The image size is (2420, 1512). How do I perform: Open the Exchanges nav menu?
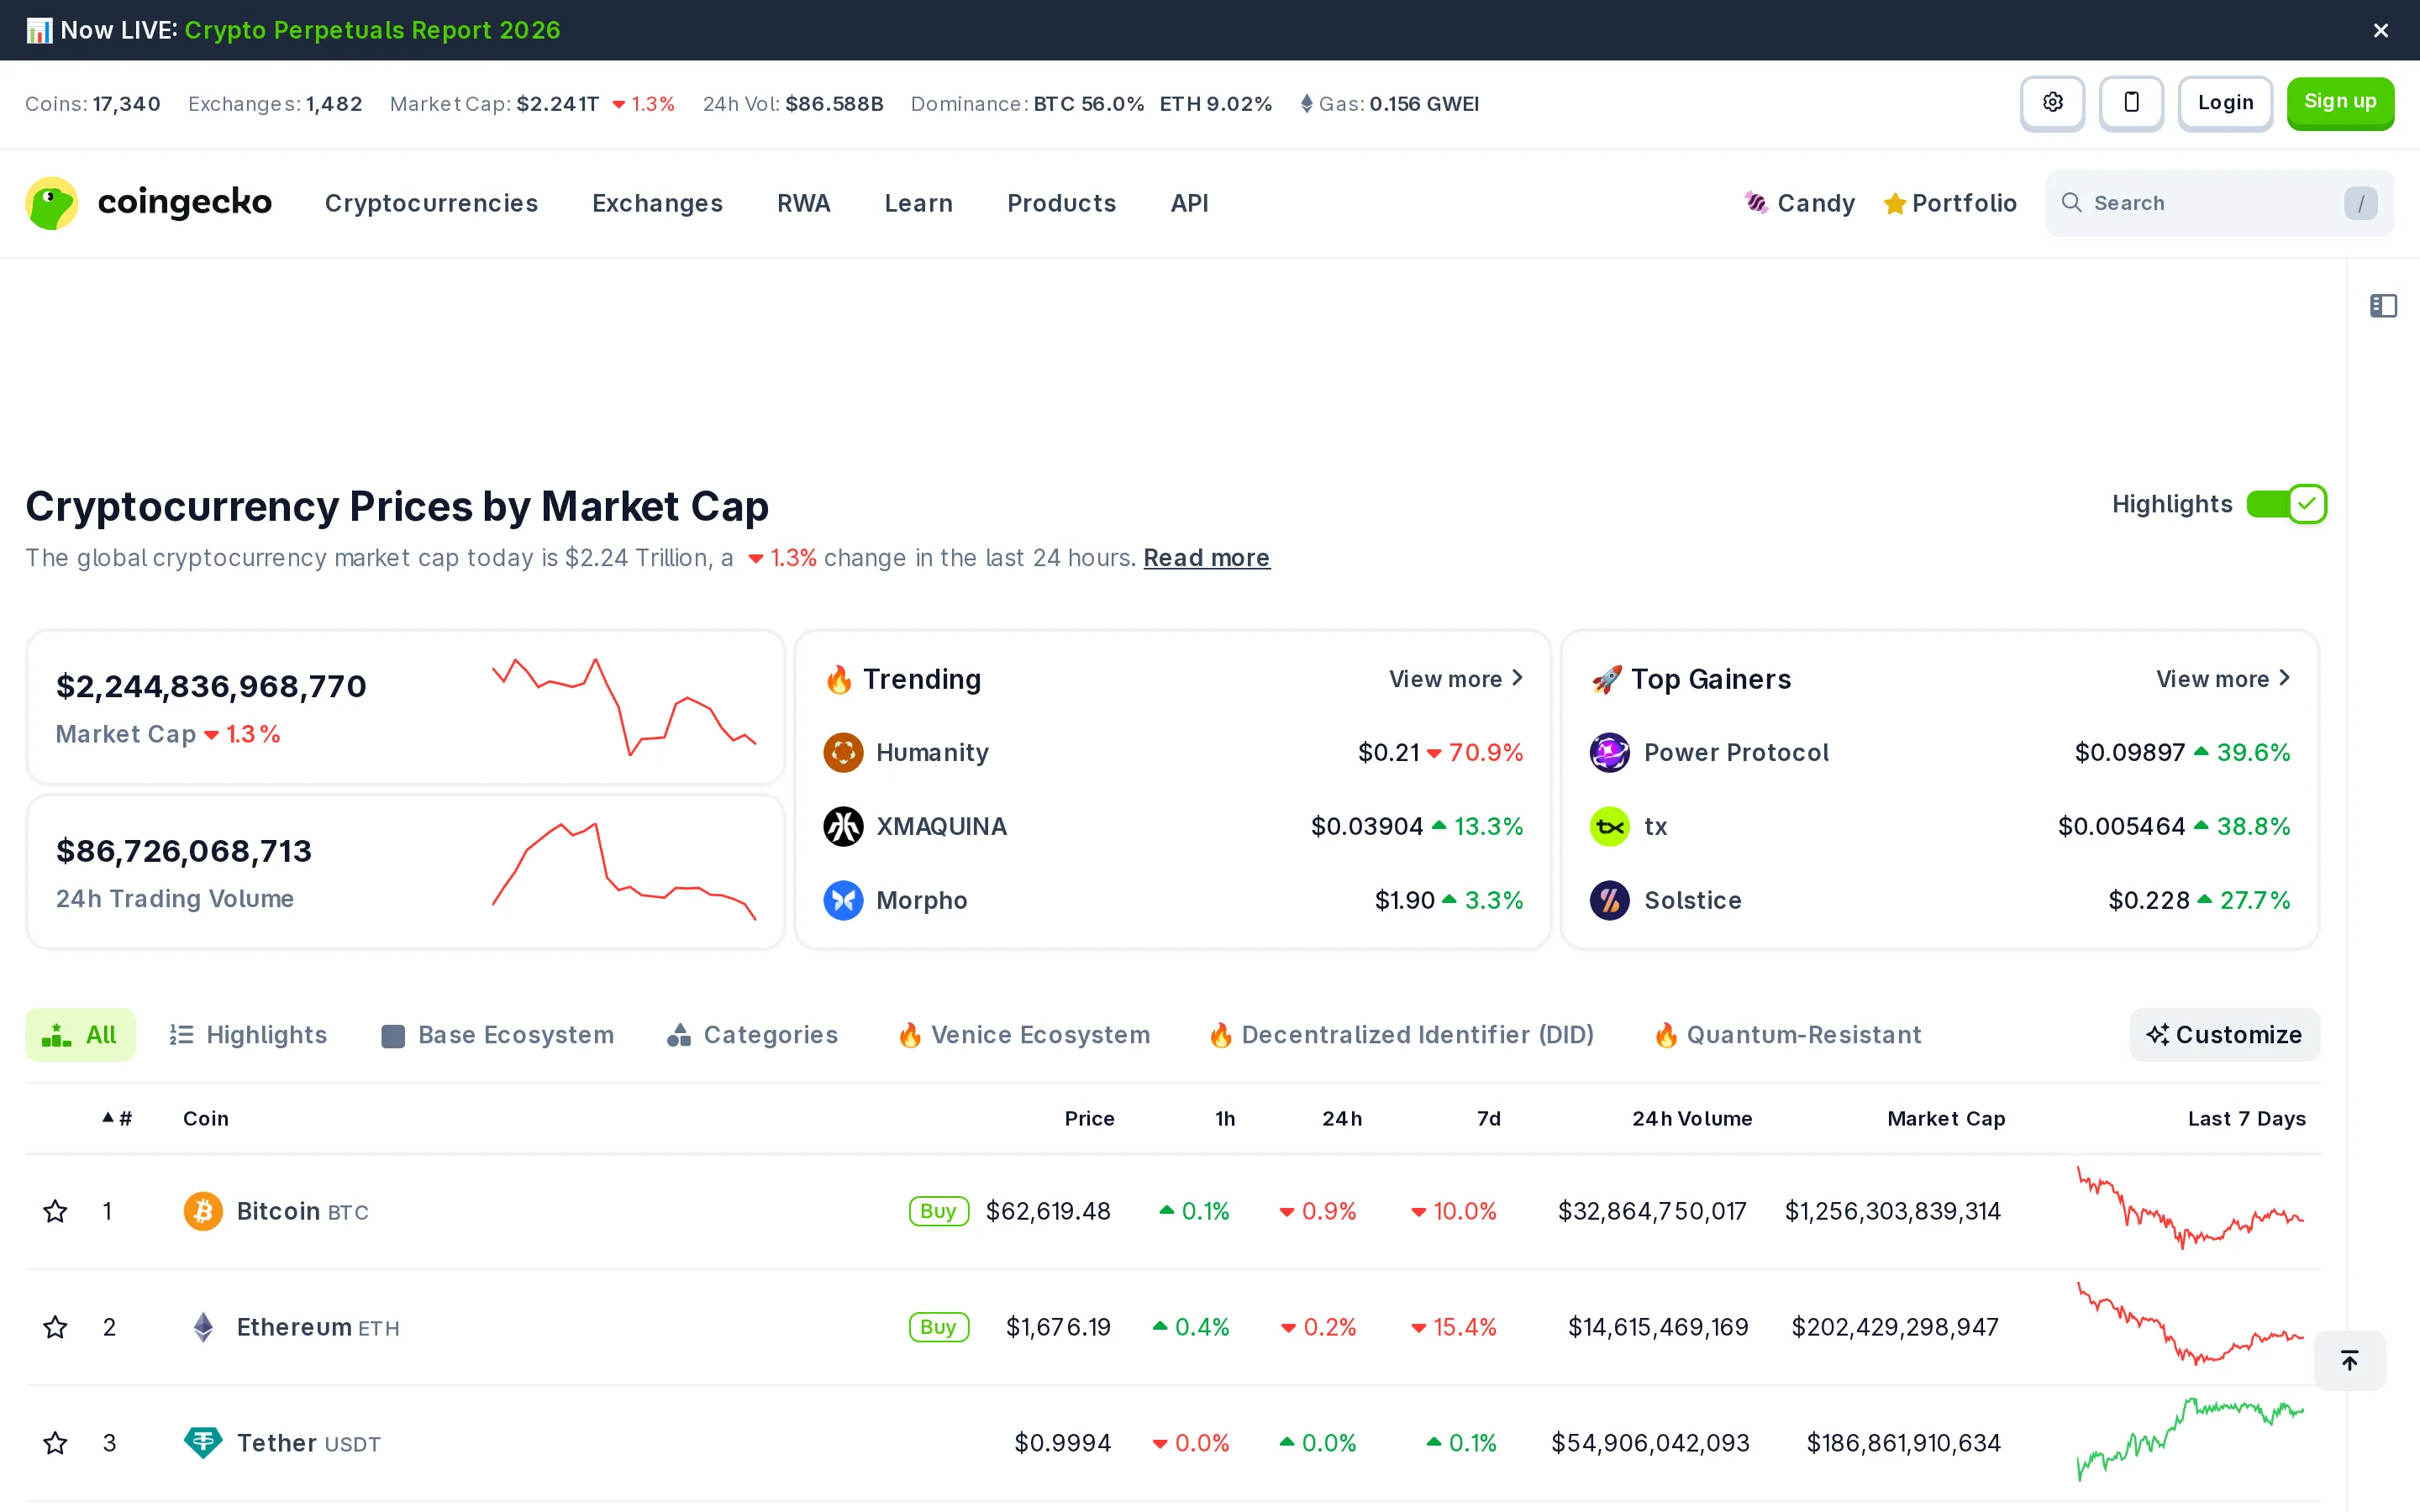coord(657,203)
